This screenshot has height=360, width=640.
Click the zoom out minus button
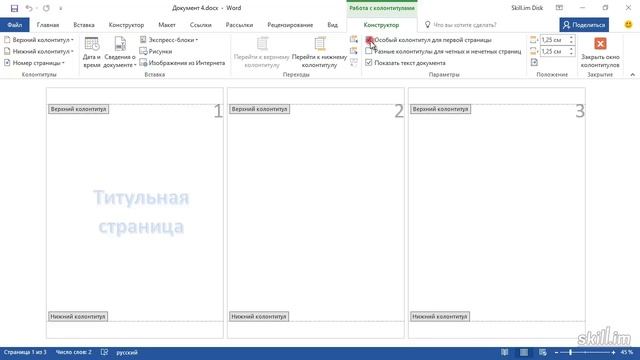pyautogui.click(x=556, y=352)
